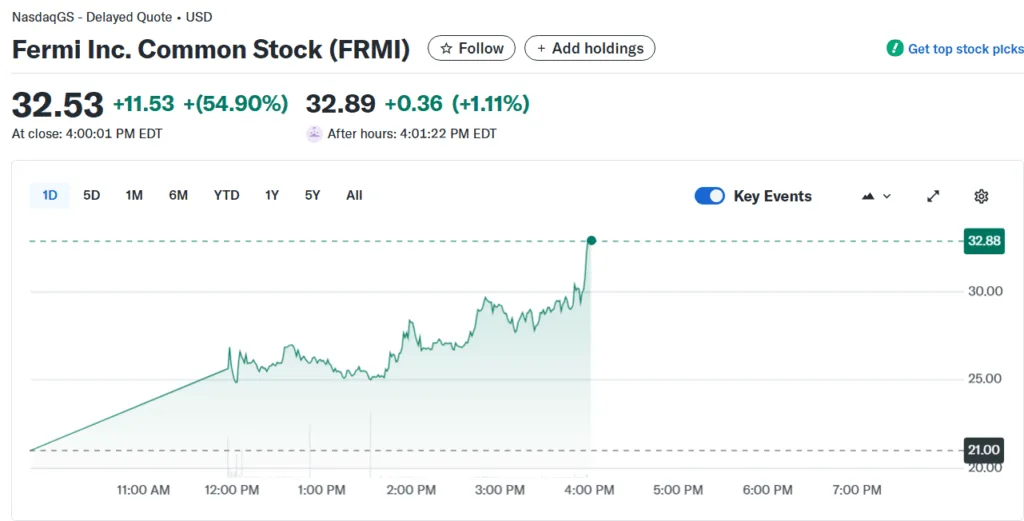Switch to the 5D range

click(x=92, y=195)
